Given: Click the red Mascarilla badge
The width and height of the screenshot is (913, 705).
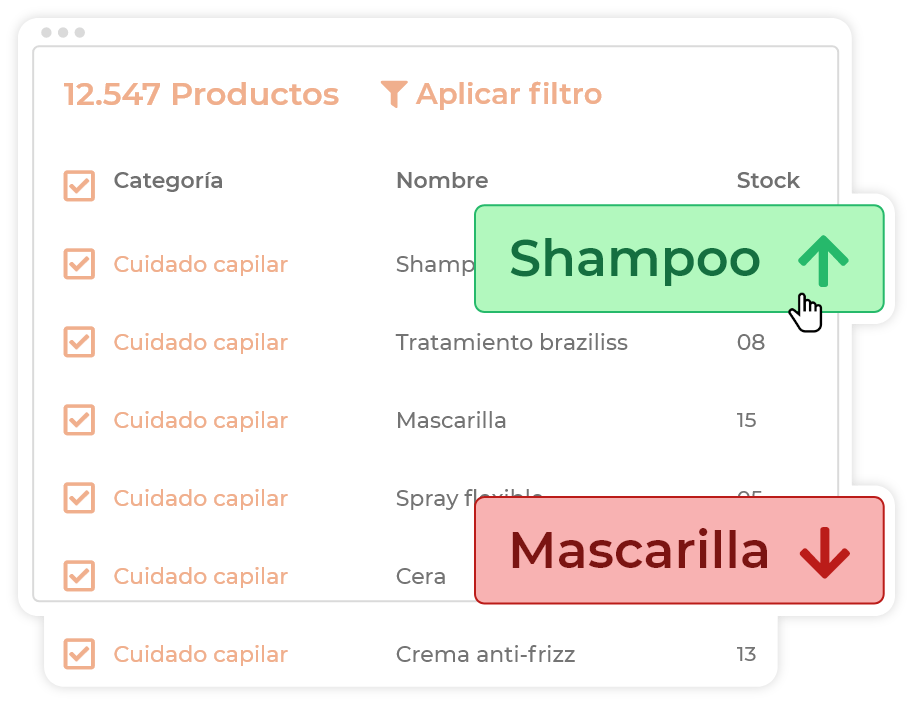Looking at the screenshot, I should pyautogui.click(x=639, y=550).
